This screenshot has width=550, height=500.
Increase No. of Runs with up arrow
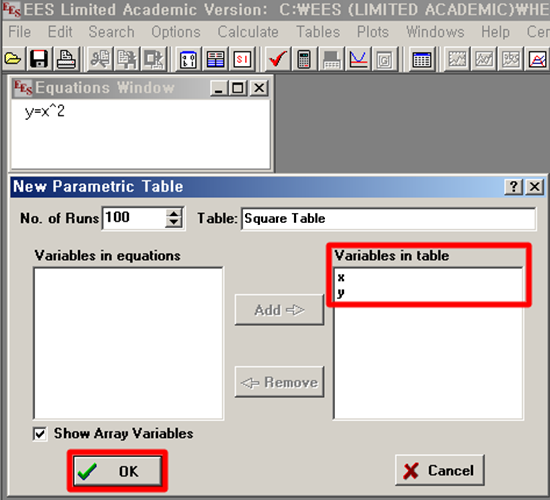point(174,213)
